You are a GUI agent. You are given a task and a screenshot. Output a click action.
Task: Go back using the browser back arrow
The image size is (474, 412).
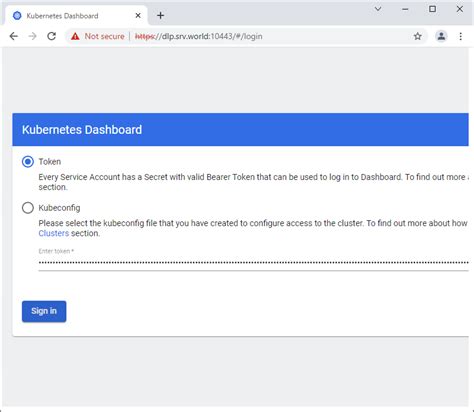click(x=14, y=36)
